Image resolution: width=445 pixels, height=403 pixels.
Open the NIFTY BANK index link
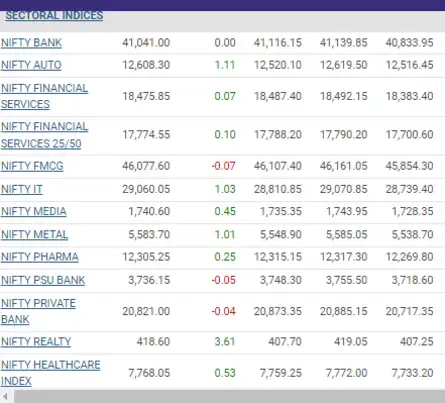pos(31,43)
